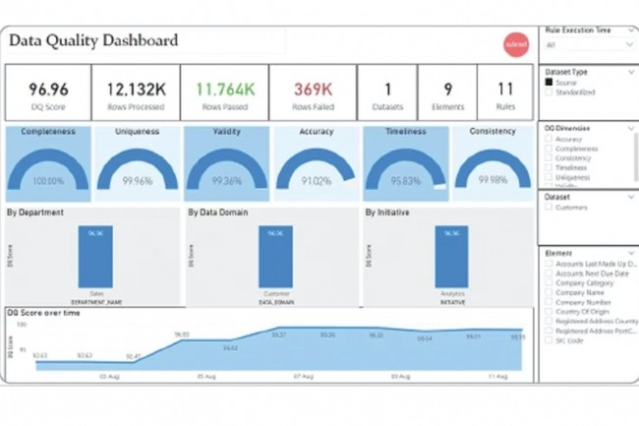The height and width of the screenshot is (426, 639).
Task: Click the 09 Aug axis label
Action: (x=401, y=377)
